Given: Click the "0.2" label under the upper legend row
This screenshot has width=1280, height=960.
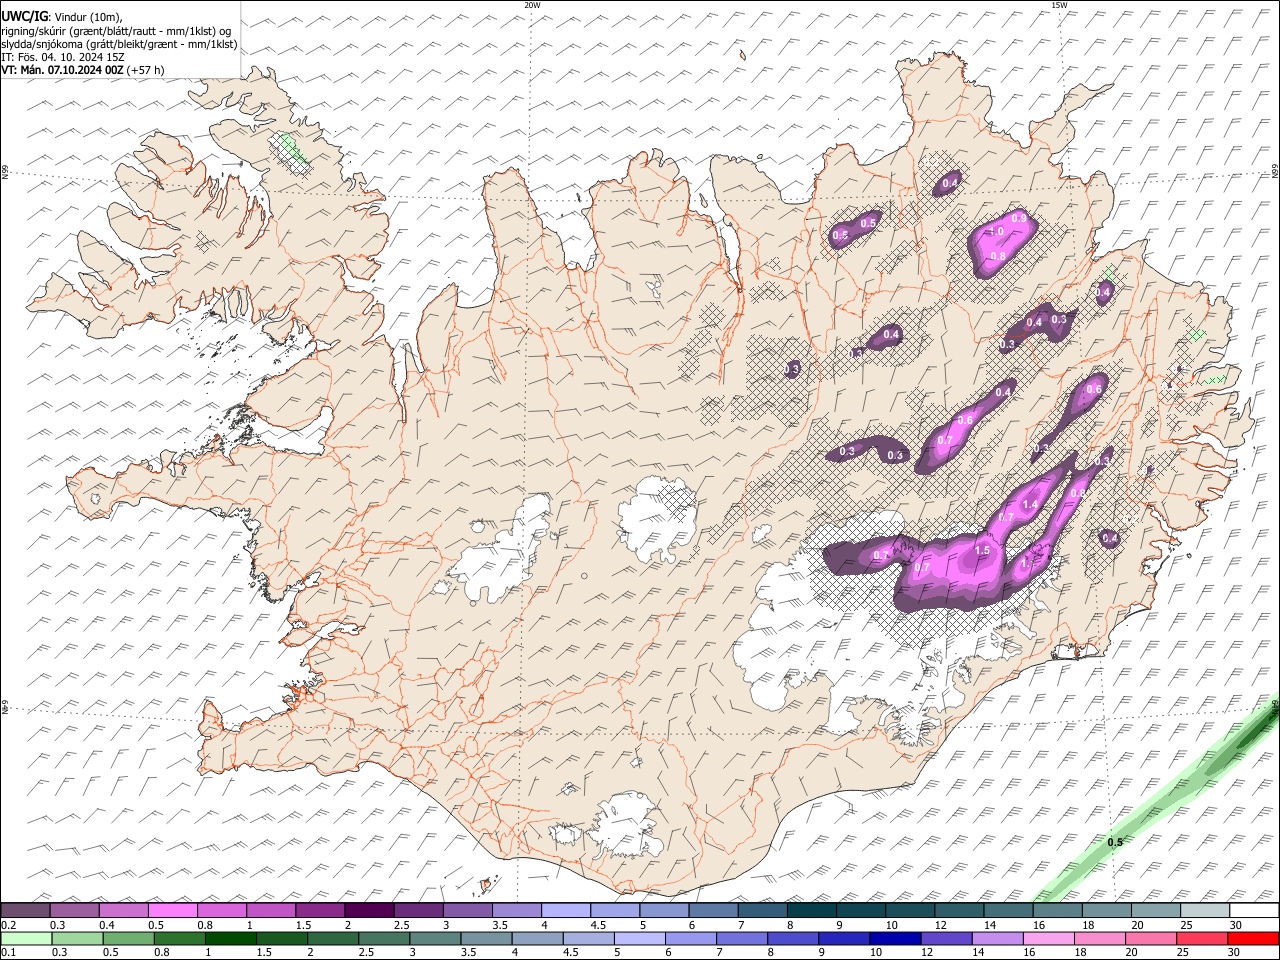Looking at the screenshot, I should click(7, 924).
